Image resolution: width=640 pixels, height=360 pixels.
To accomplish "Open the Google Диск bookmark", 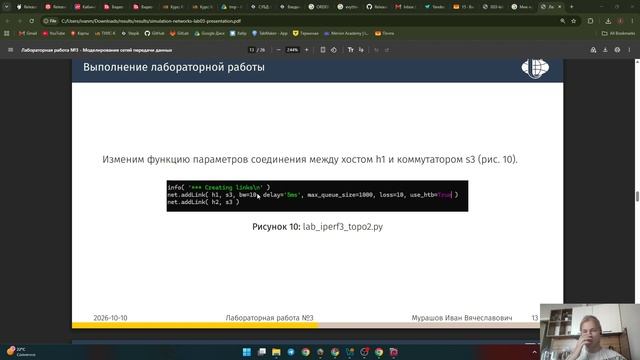I will pos(209,33).
